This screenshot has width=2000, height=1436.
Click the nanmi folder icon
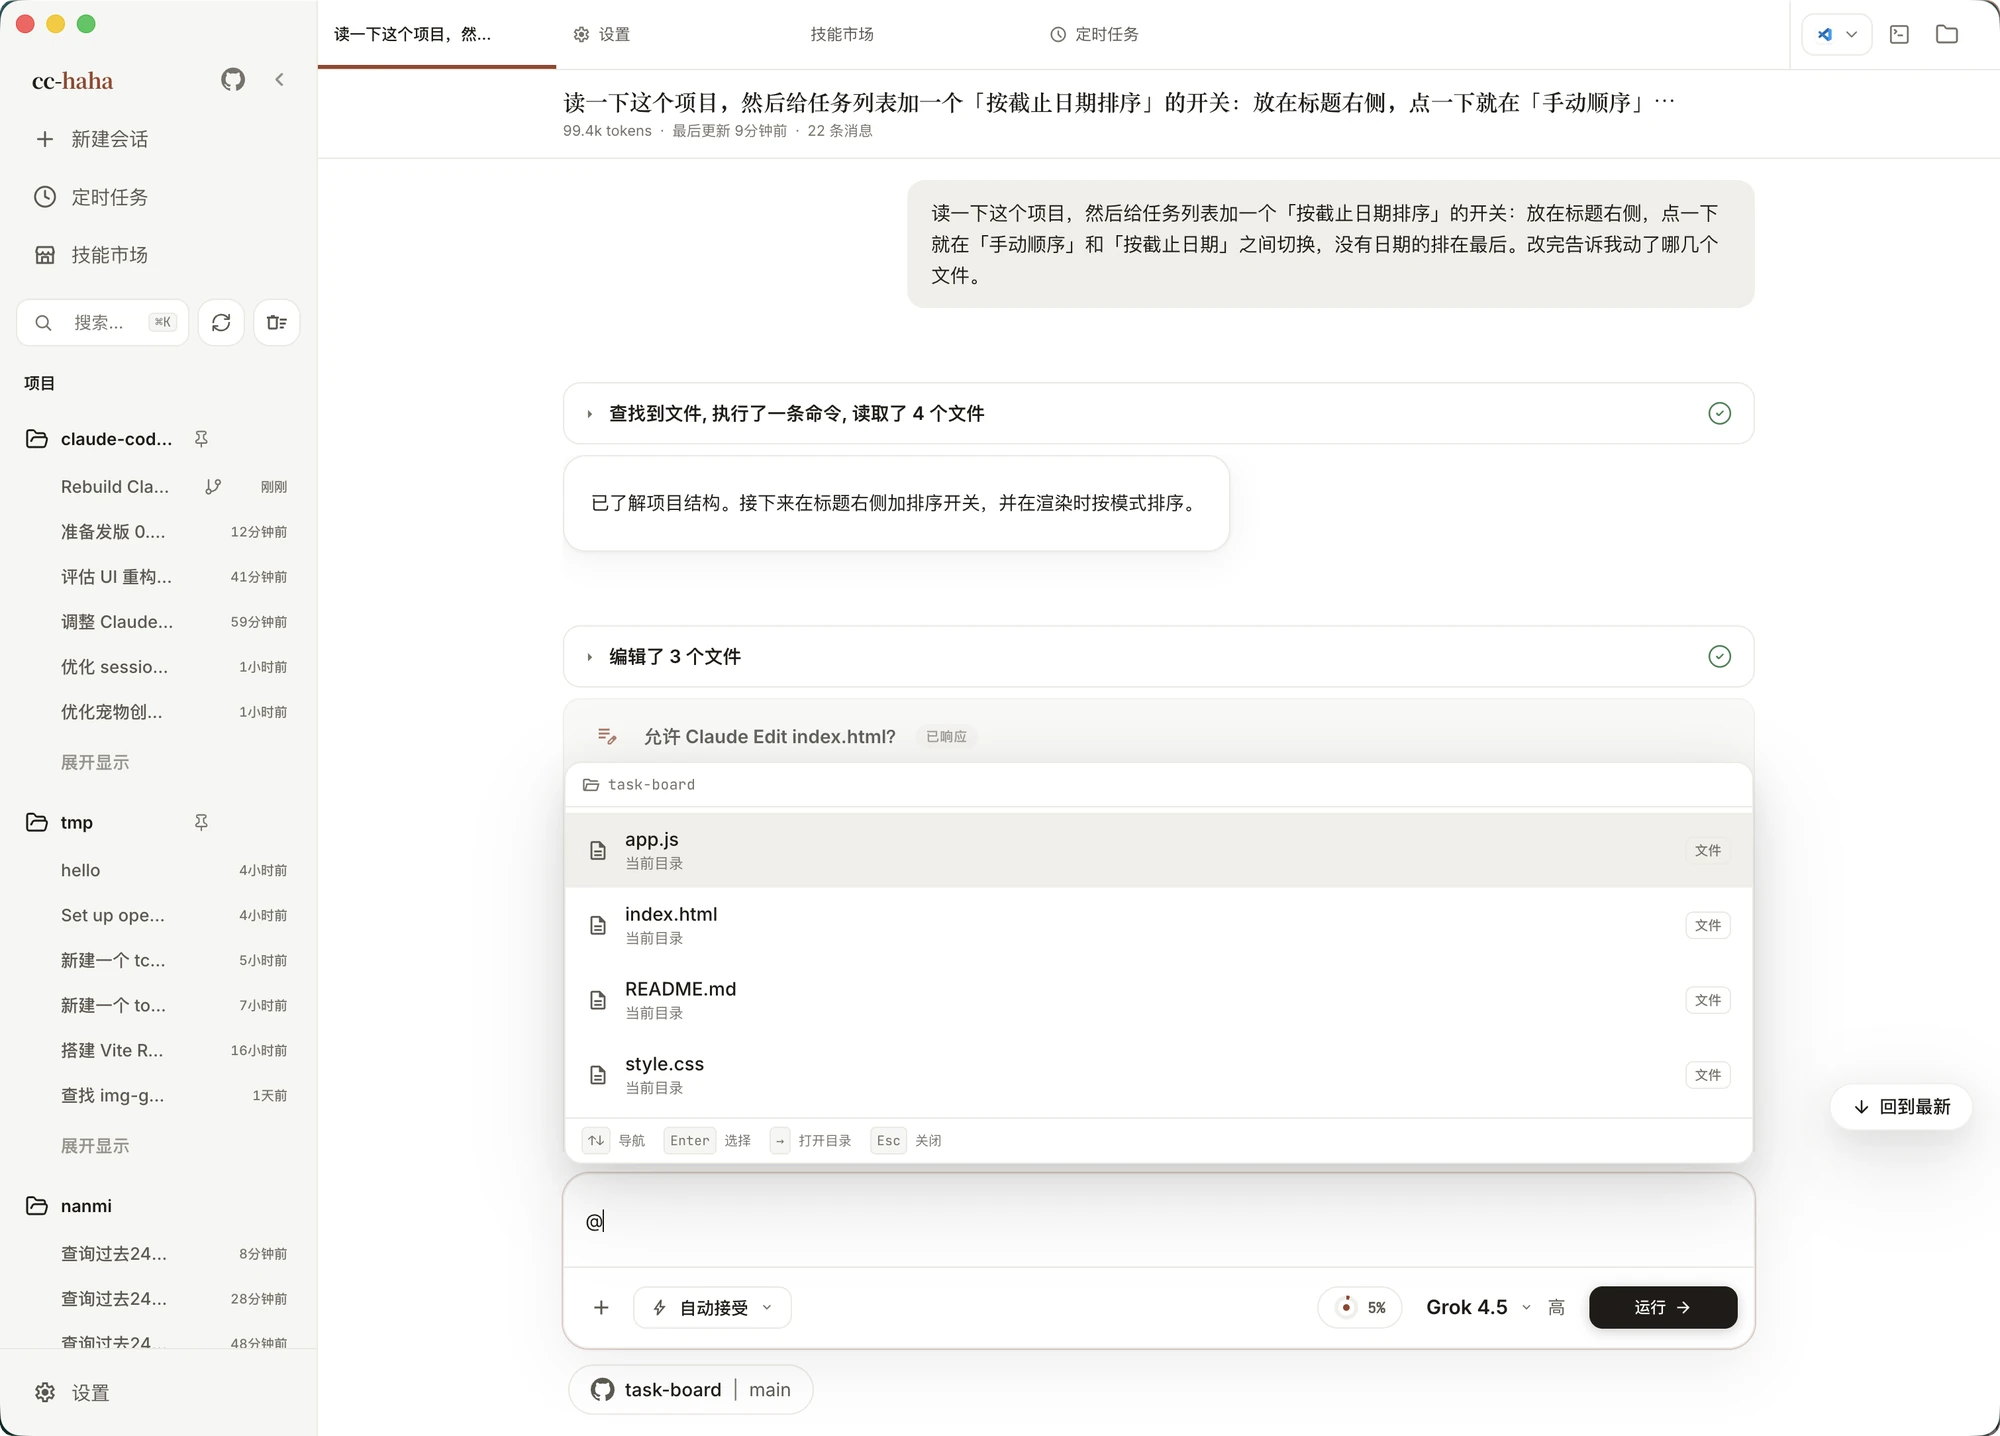coord(37,1206)
